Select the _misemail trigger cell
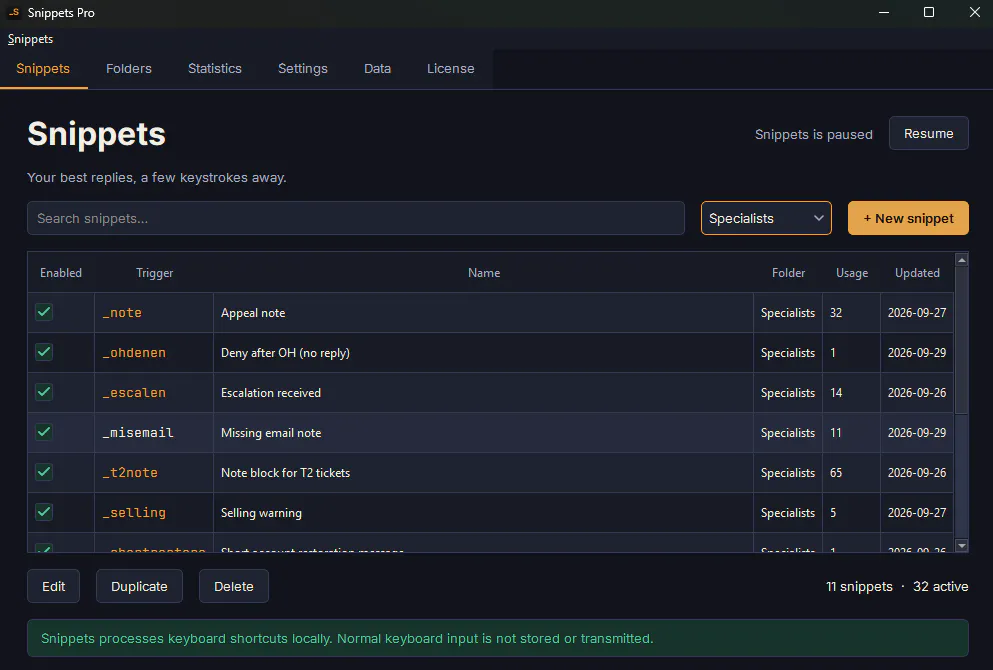This screenshot has height=670, width=993. (x=154, y=432)
